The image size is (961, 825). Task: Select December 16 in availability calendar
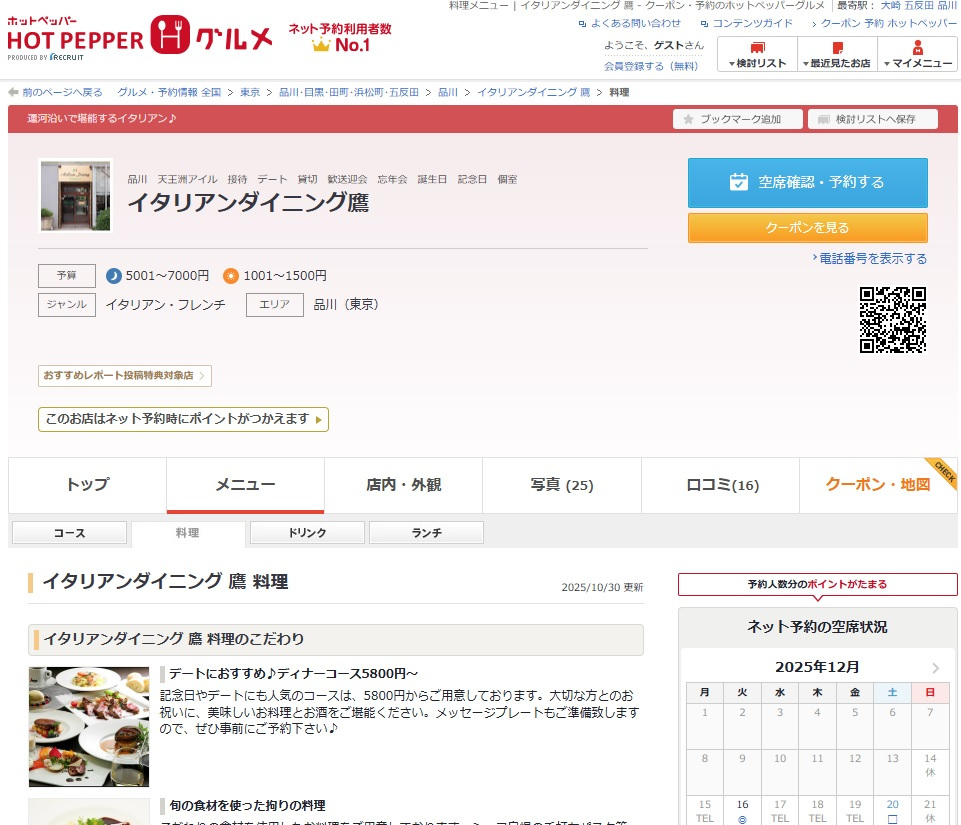coord(742,811)
